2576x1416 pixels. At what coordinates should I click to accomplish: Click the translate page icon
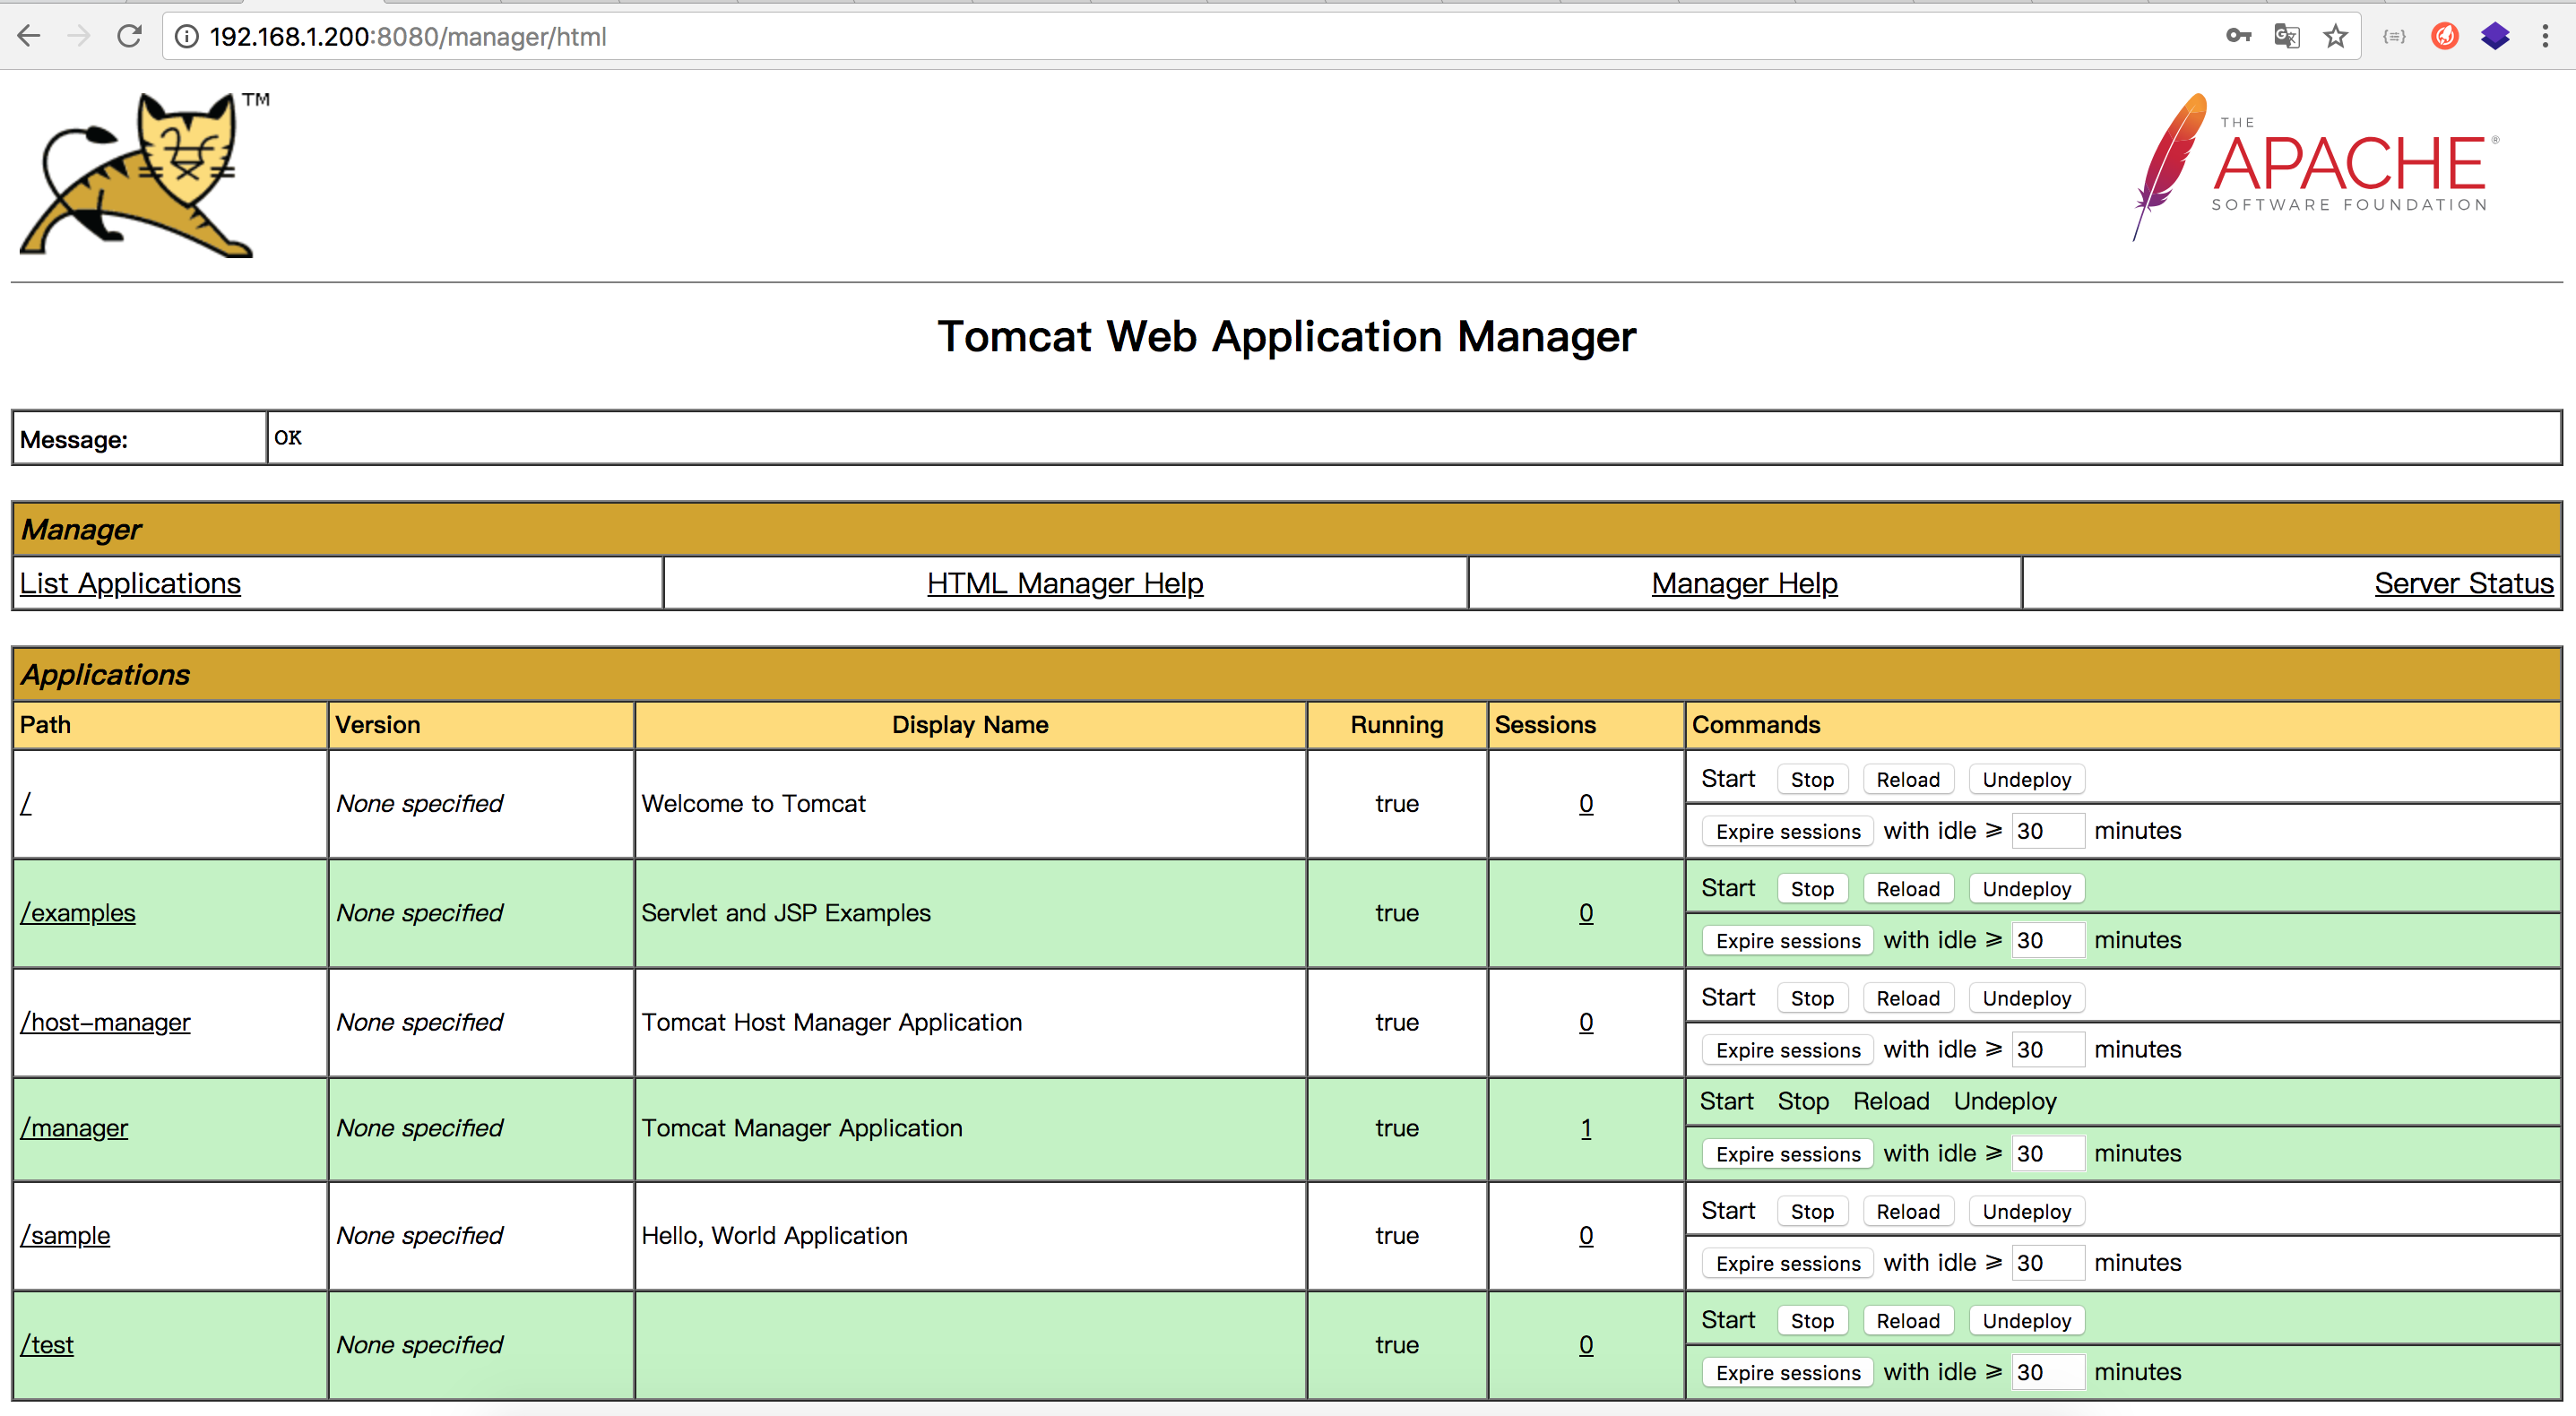point(2287,36)
